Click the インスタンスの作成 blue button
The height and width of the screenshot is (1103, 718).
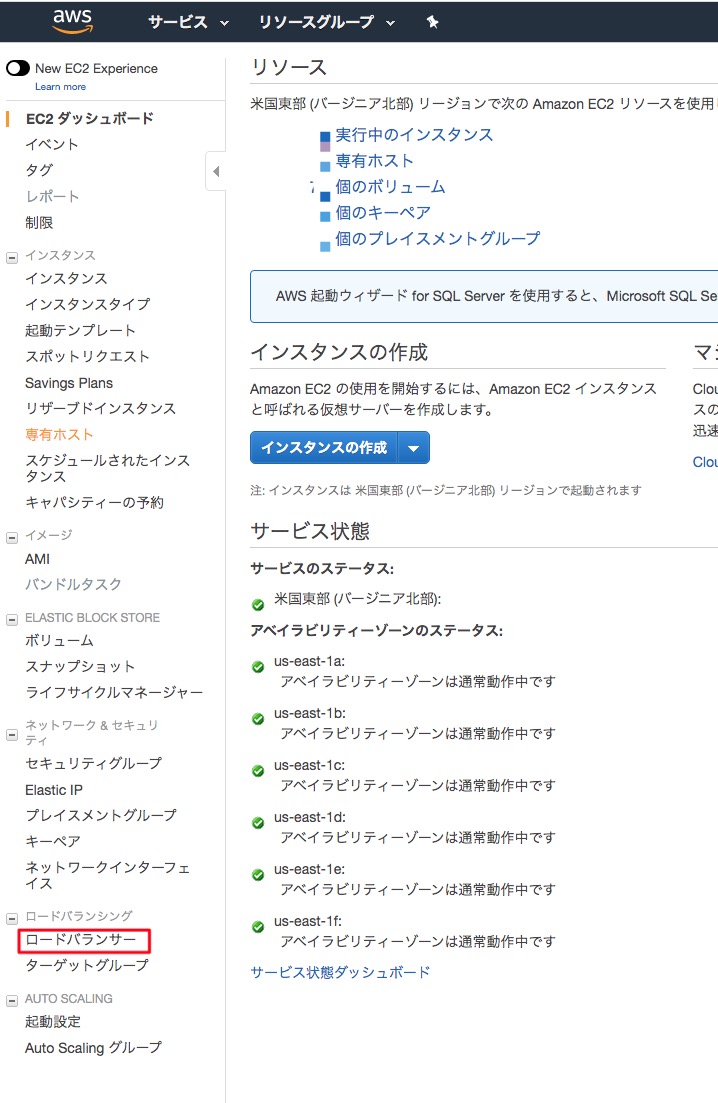324,447
